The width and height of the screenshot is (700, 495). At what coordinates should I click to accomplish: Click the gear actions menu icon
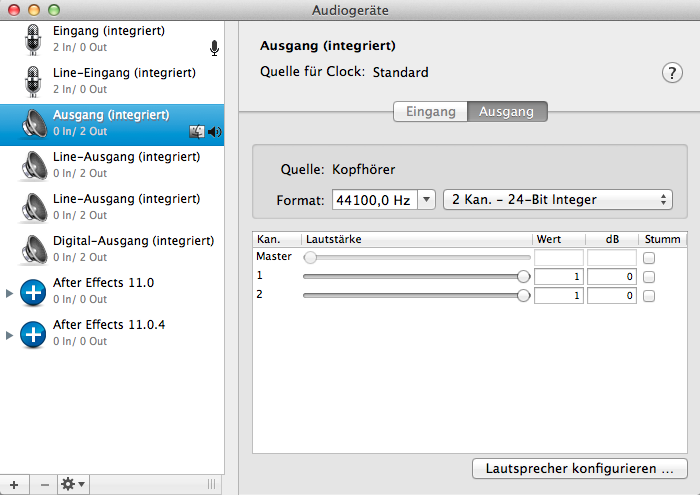pyautogui.click(x=73, y=484)
